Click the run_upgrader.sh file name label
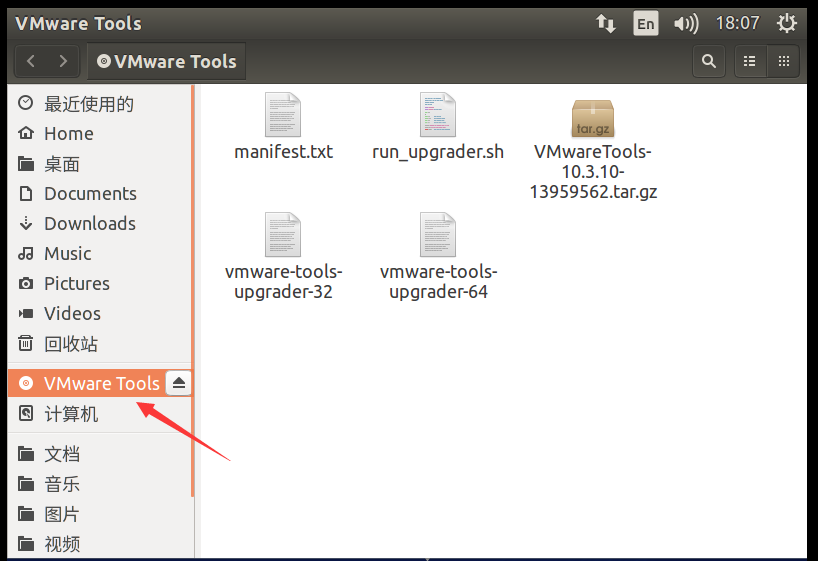 [438, 152]
